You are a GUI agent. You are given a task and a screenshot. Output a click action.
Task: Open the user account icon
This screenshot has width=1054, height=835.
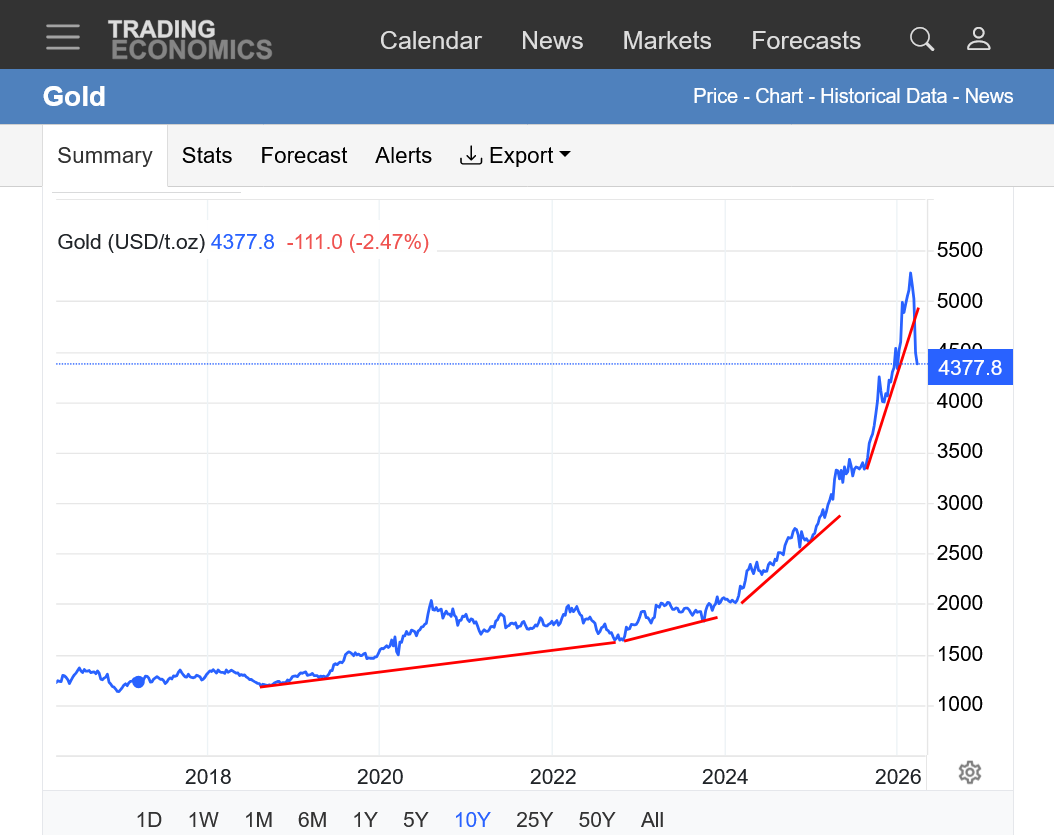[x=978, y=39]
